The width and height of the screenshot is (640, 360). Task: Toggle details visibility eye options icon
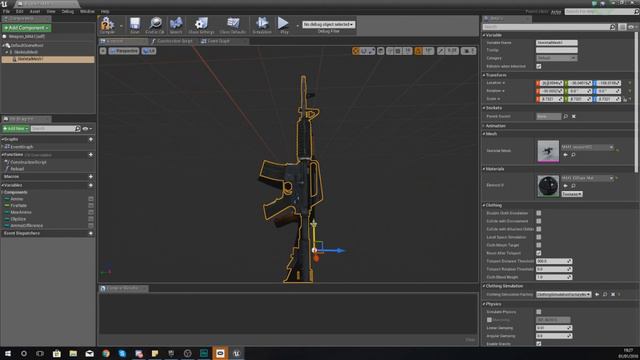pyautogui.click(x=632, y=27)
